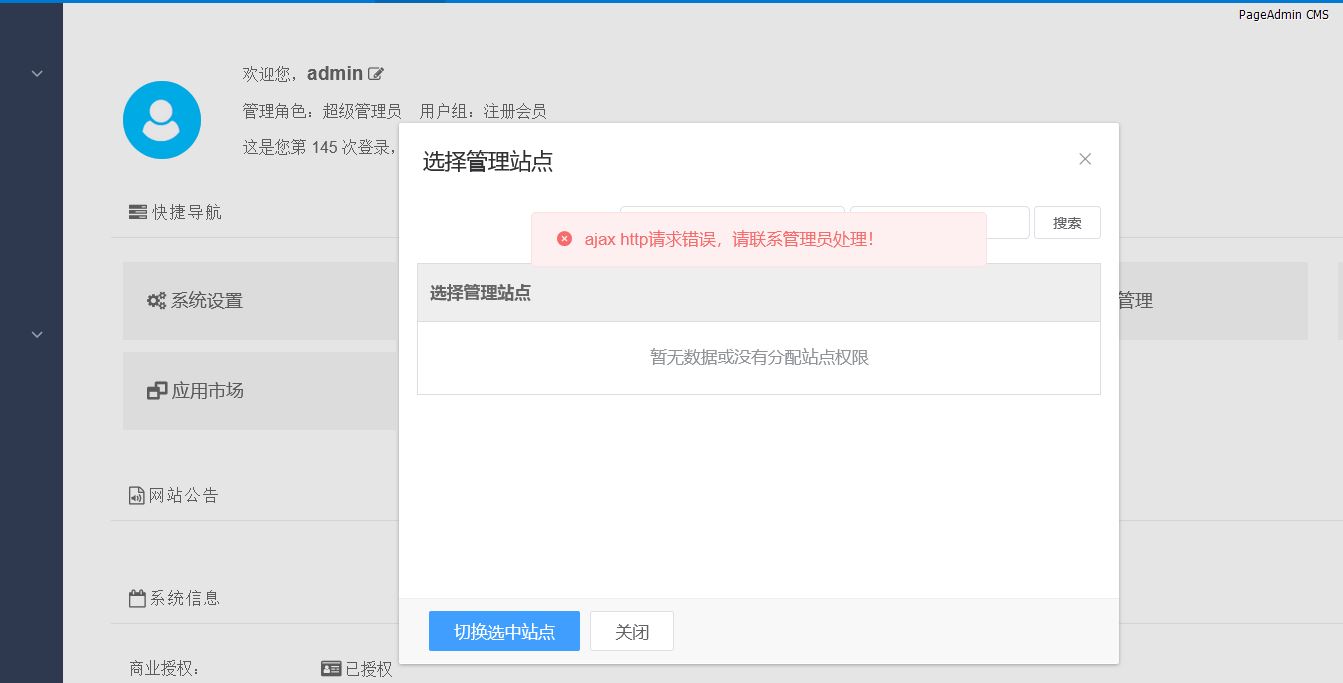1343x683 pixels.
Task: Click the 快捷导航 section header icon
Action: tap(138, 212)
